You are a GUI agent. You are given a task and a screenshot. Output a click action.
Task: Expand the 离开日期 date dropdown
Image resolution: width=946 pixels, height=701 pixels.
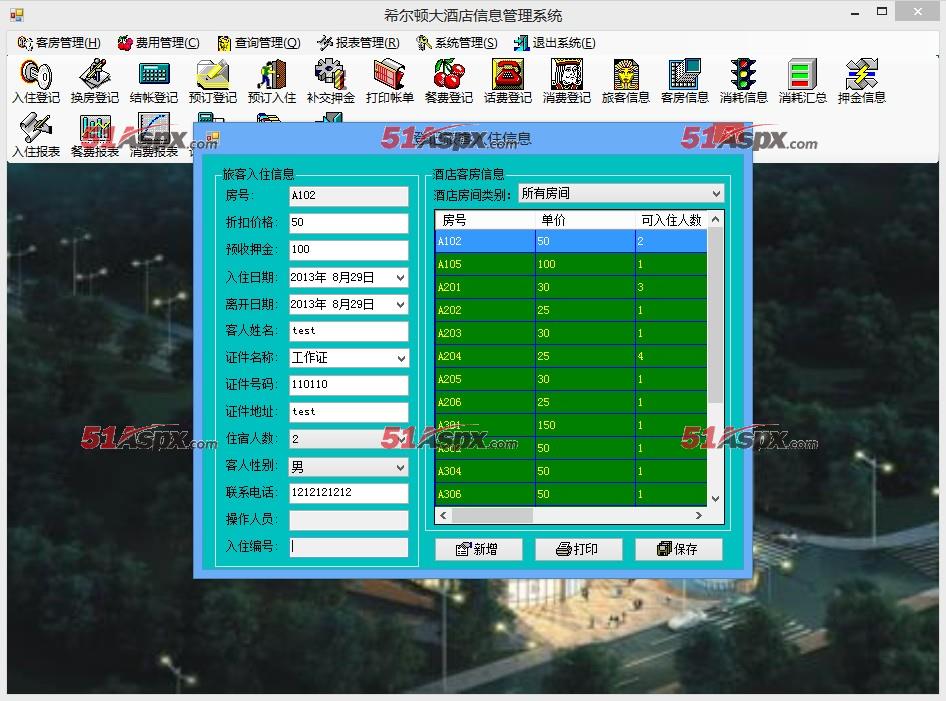tap(401, 305)
